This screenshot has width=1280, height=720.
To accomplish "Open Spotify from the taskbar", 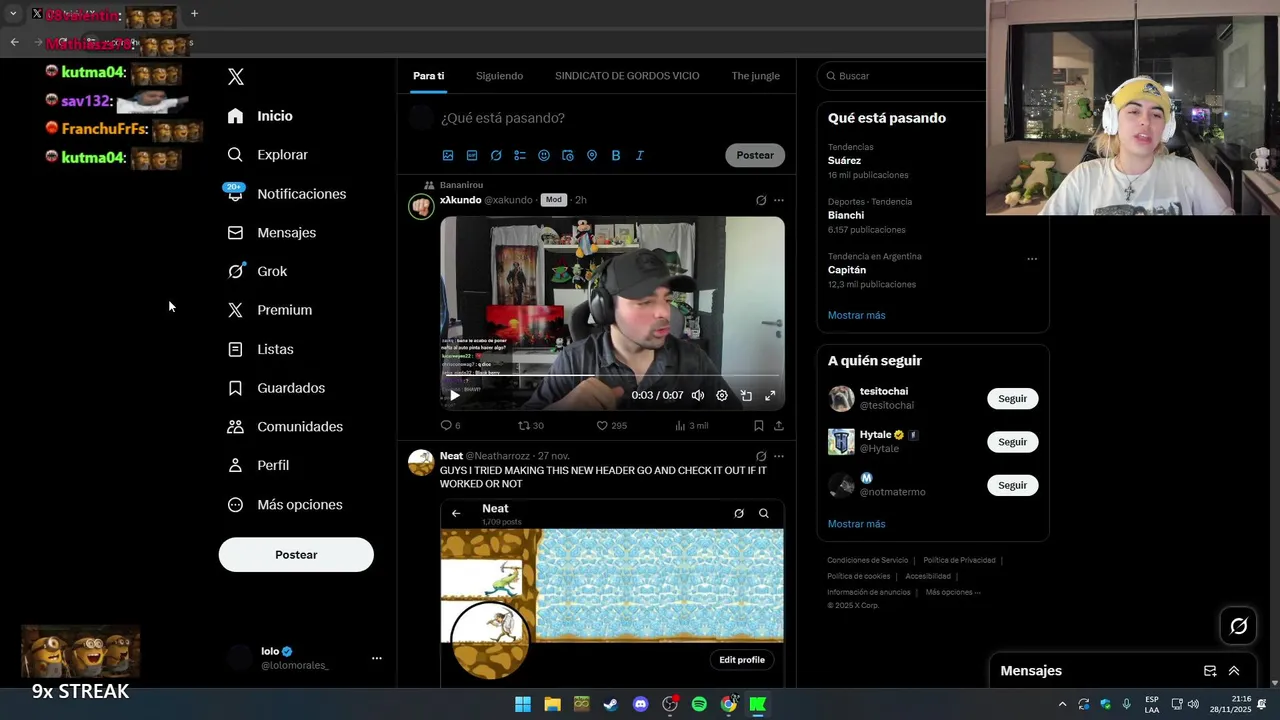I will click(699, 704).
